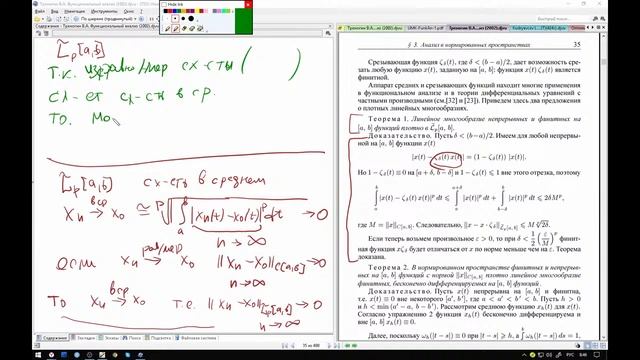
Task: Select the medium eraser tool
Action: point(192,29)
